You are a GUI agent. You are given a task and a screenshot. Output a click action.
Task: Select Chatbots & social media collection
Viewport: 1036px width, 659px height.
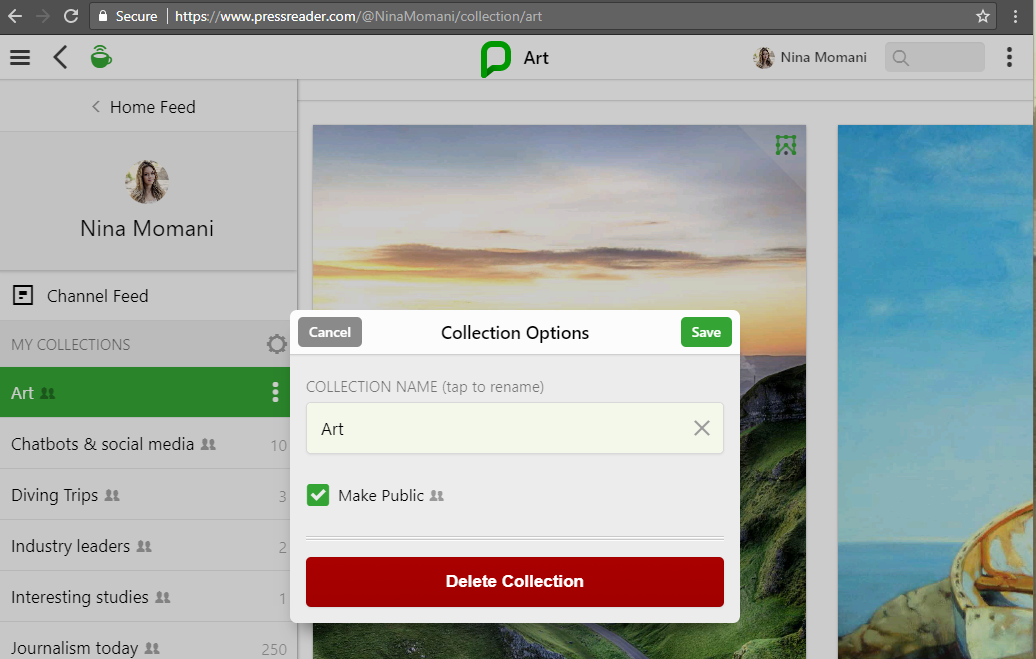coord(145,444)
